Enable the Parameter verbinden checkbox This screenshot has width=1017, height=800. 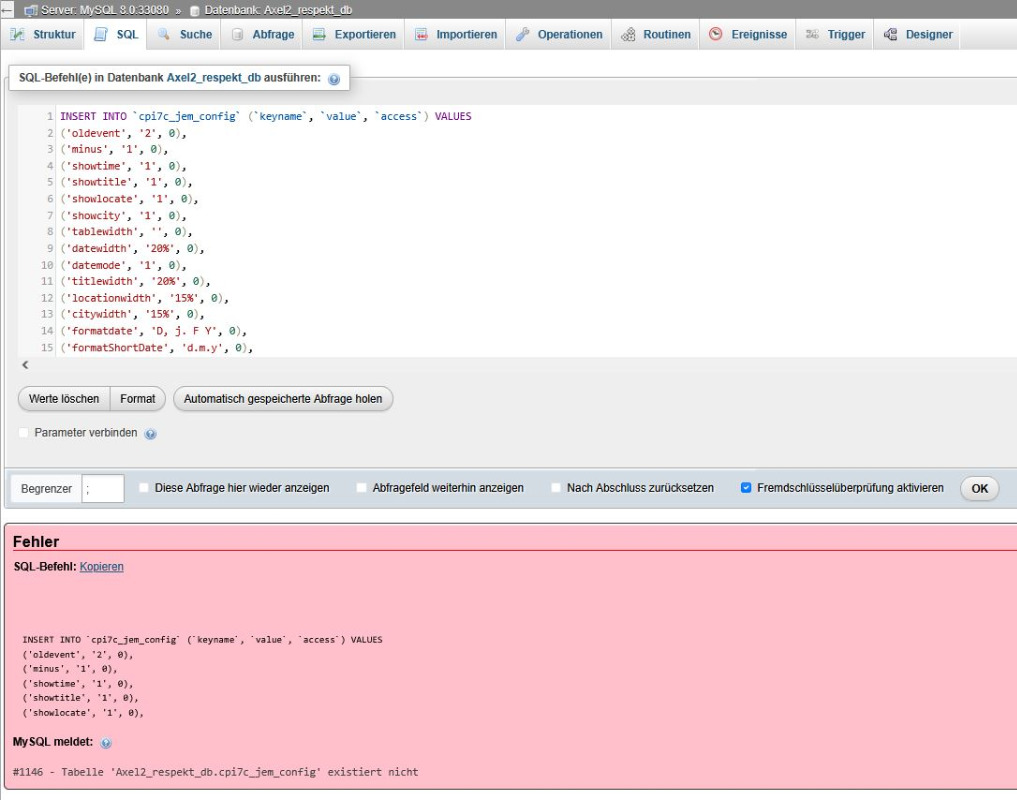(x=24, y=433)
